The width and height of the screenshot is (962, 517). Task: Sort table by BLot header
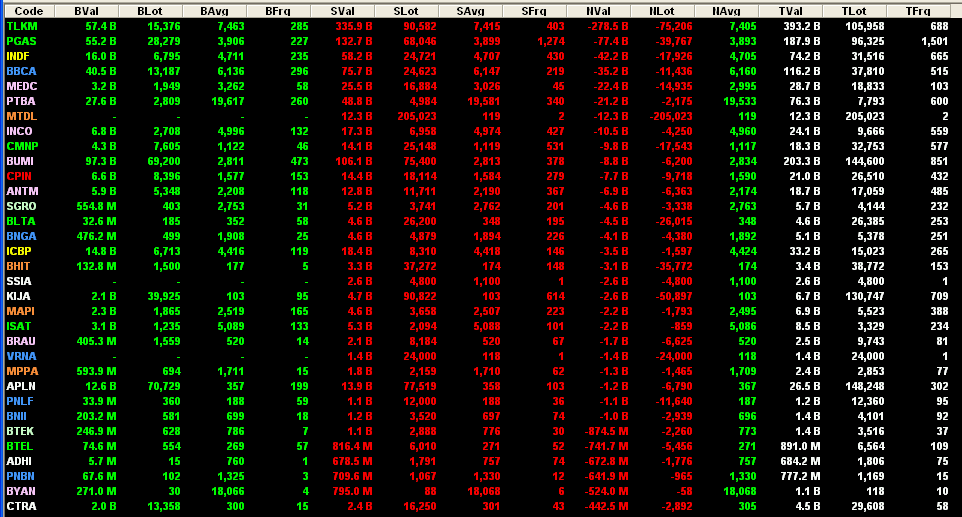[150, 11]
